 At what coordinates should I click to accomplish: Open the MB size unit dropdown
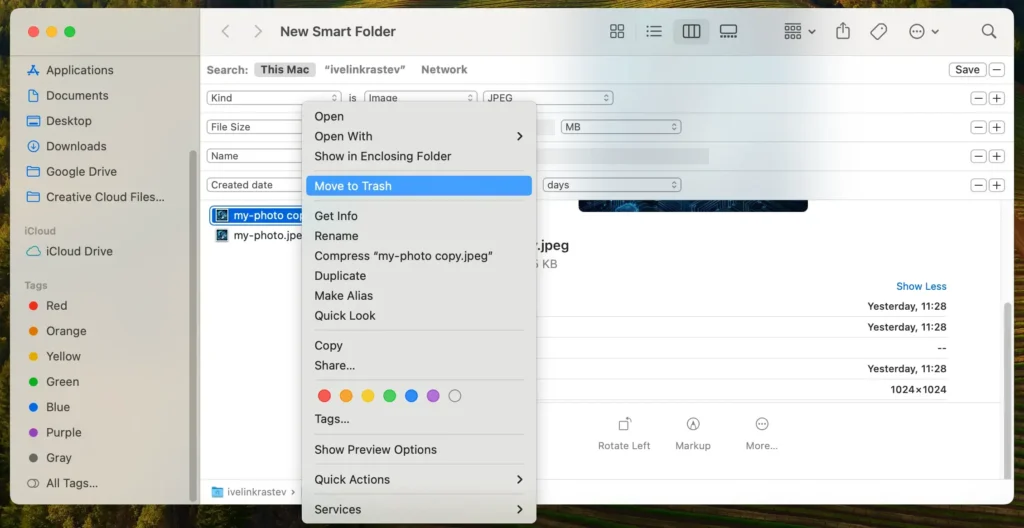[620, 127]
